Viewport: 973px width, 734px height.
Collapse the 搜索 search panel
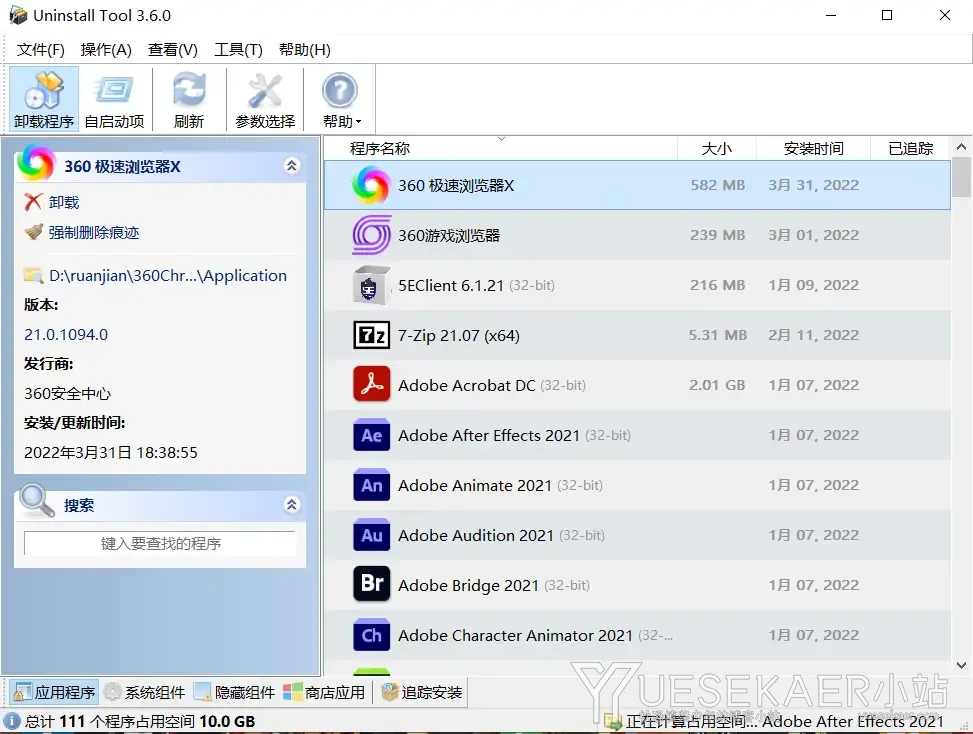pyautogui.click(x=292, y=504)
